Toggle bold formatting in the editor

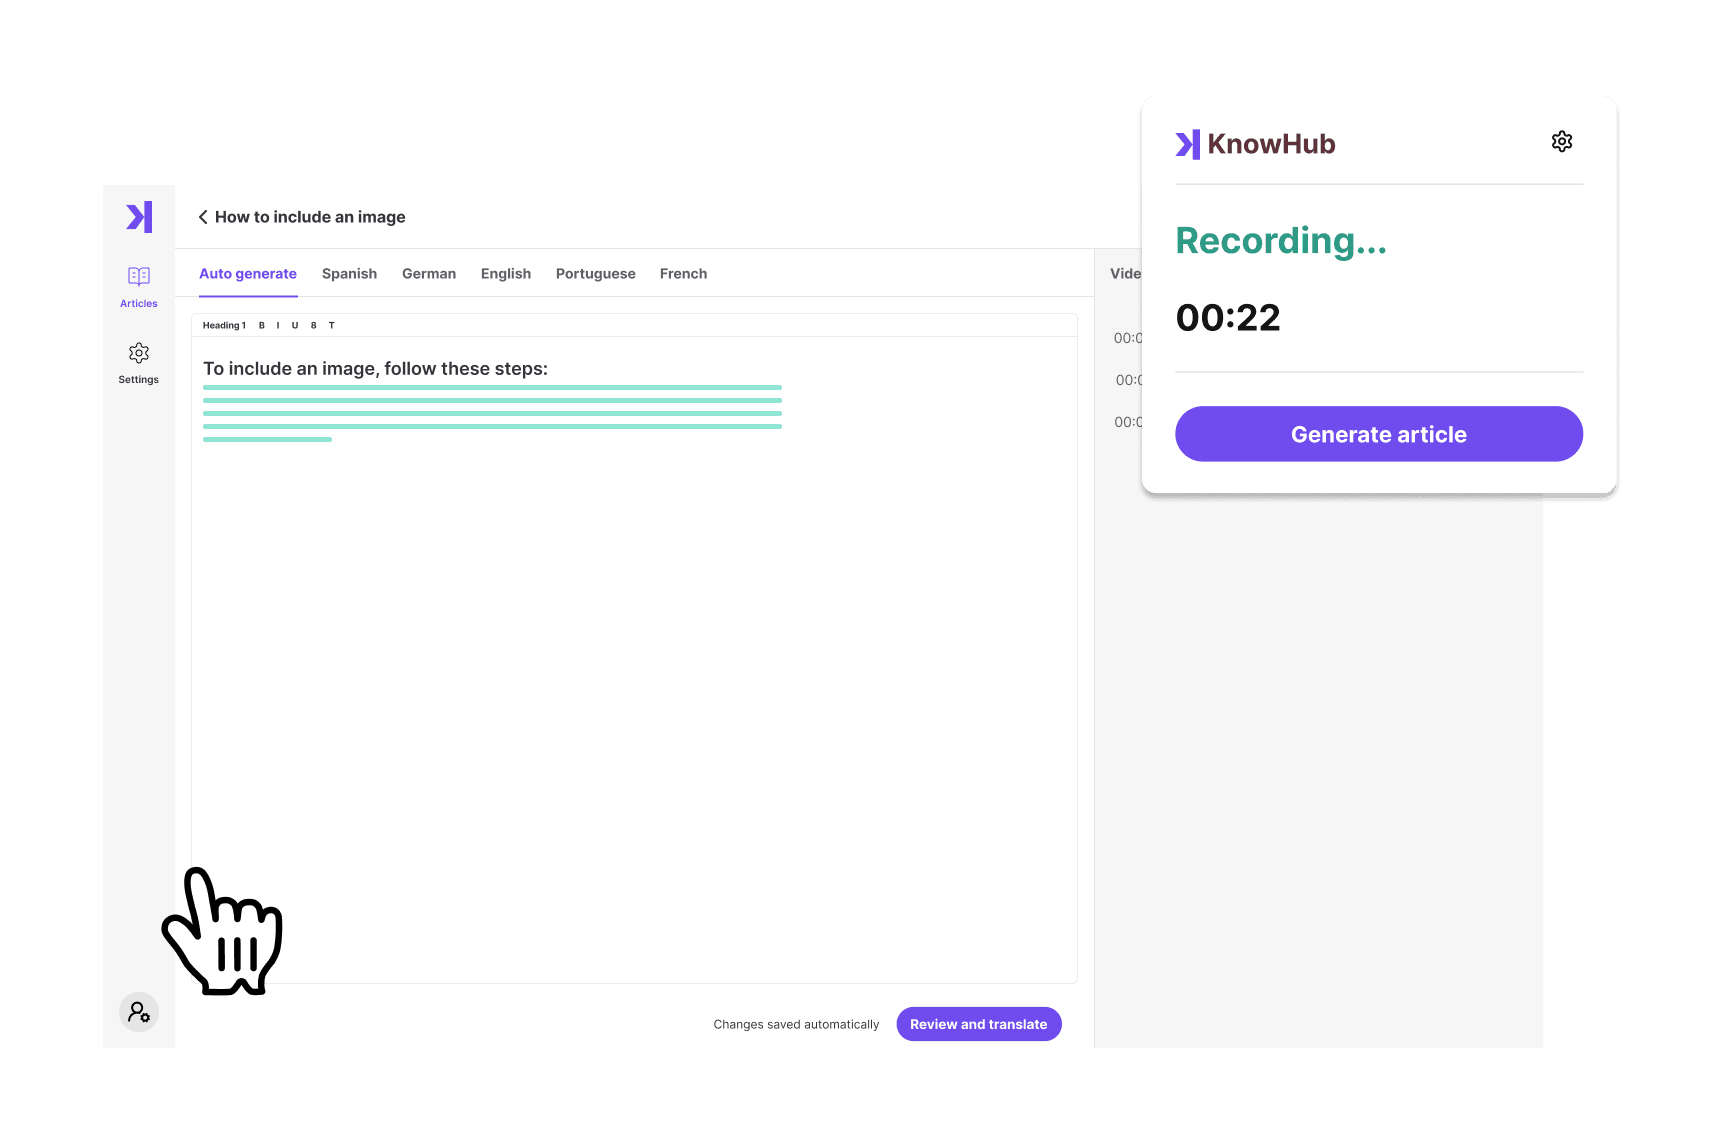click(x=262, y=325)
